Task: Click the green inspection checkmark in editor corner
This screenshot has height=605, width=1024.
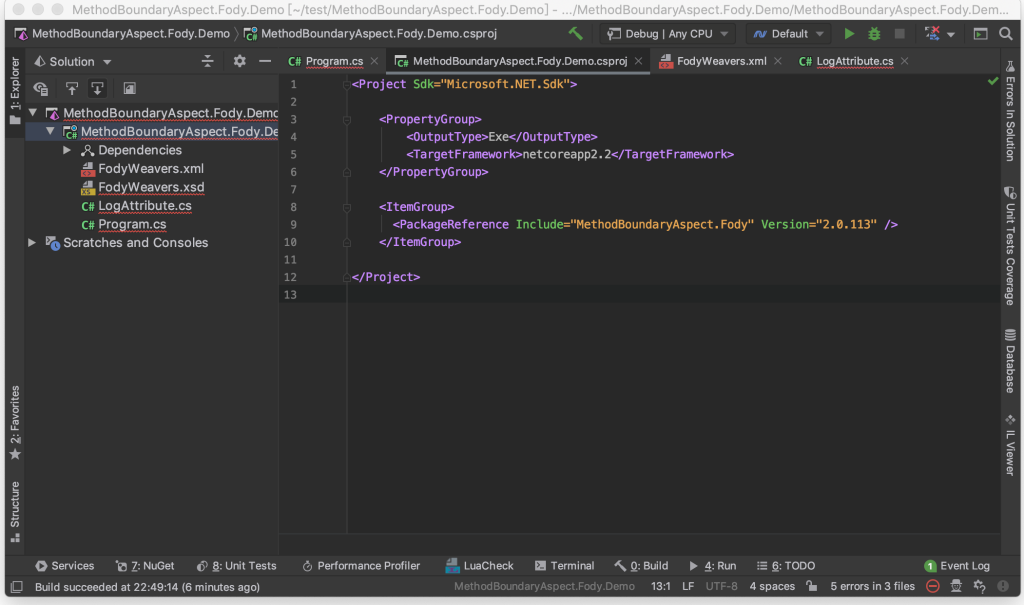Action: pyautogui.click(x=993, y=81)
